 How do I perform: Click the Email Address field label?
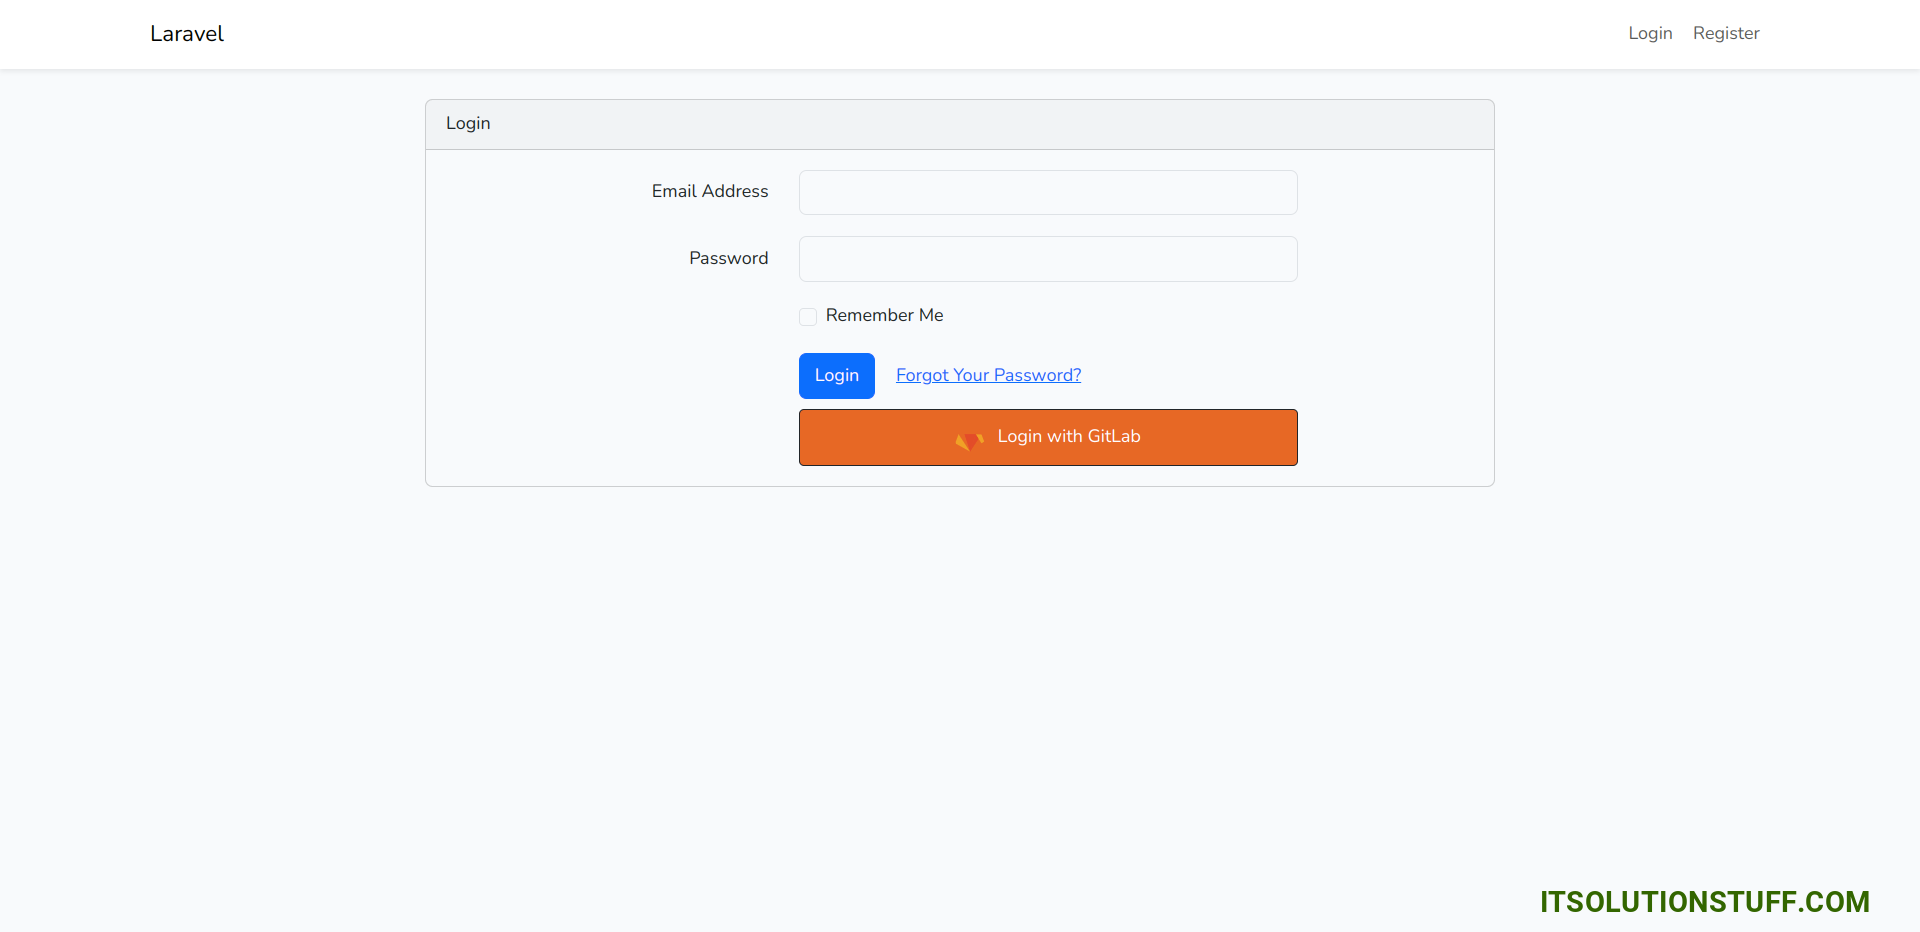(x=709, y=192)
